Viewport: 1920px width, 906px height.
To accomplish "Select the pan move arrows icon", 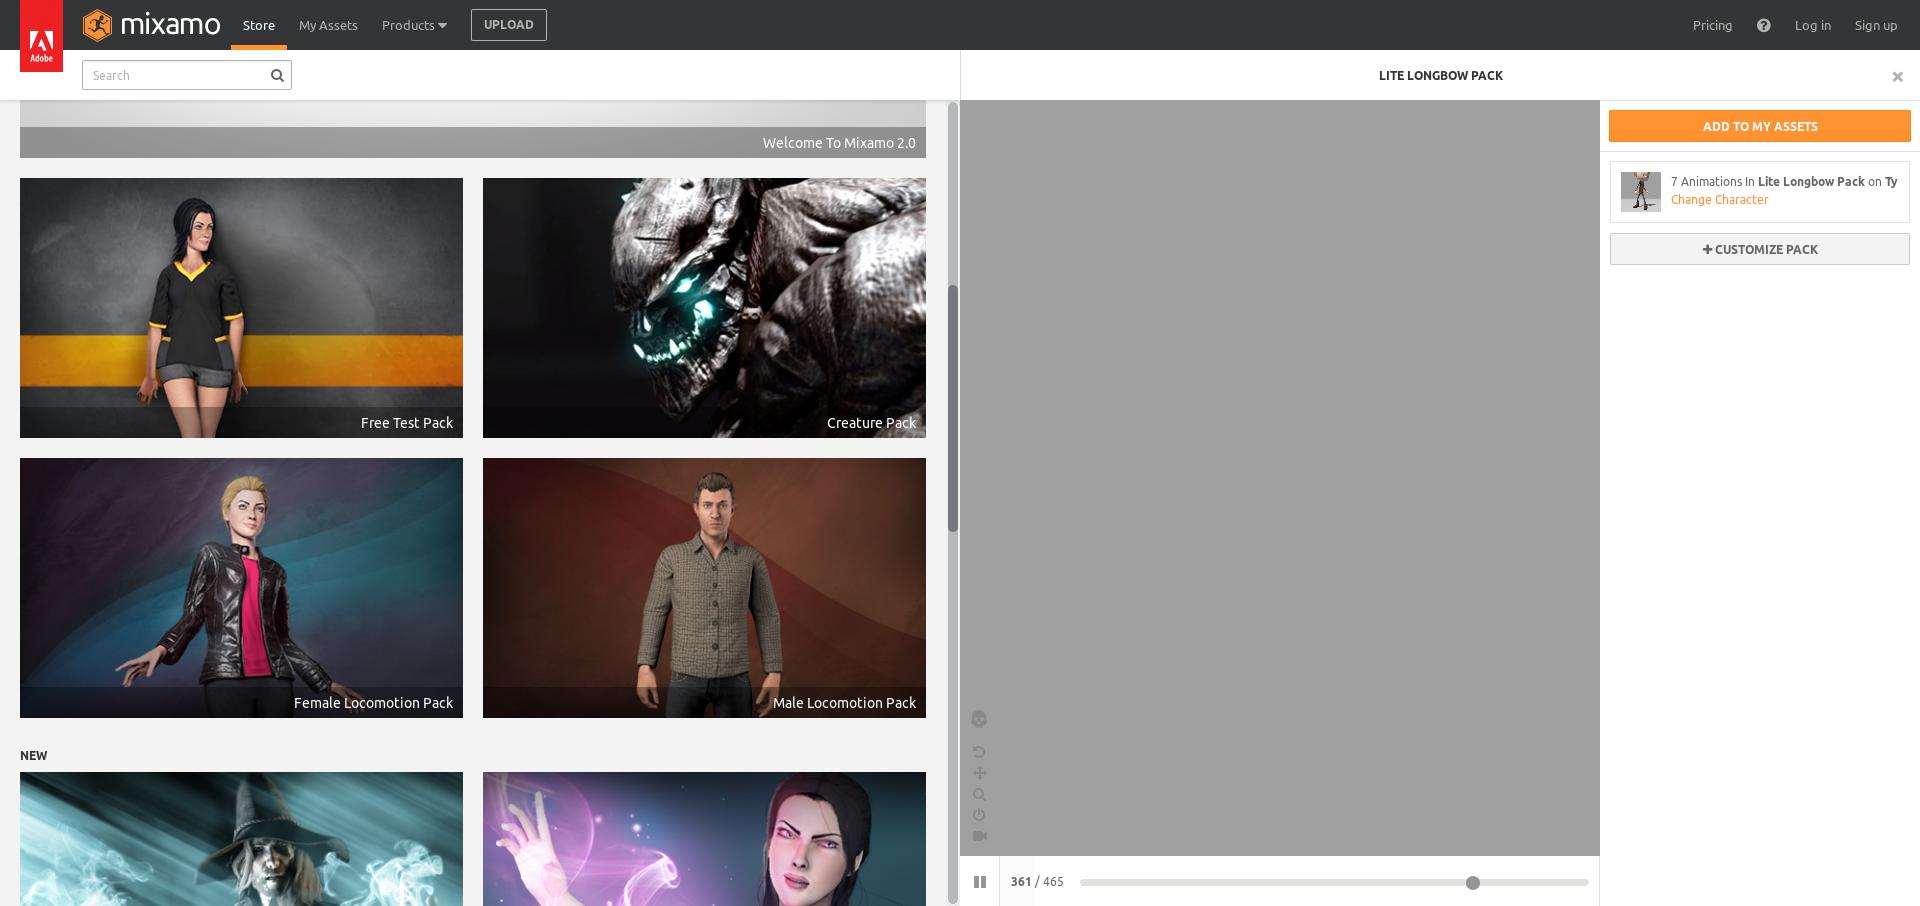I will point(979,773).
